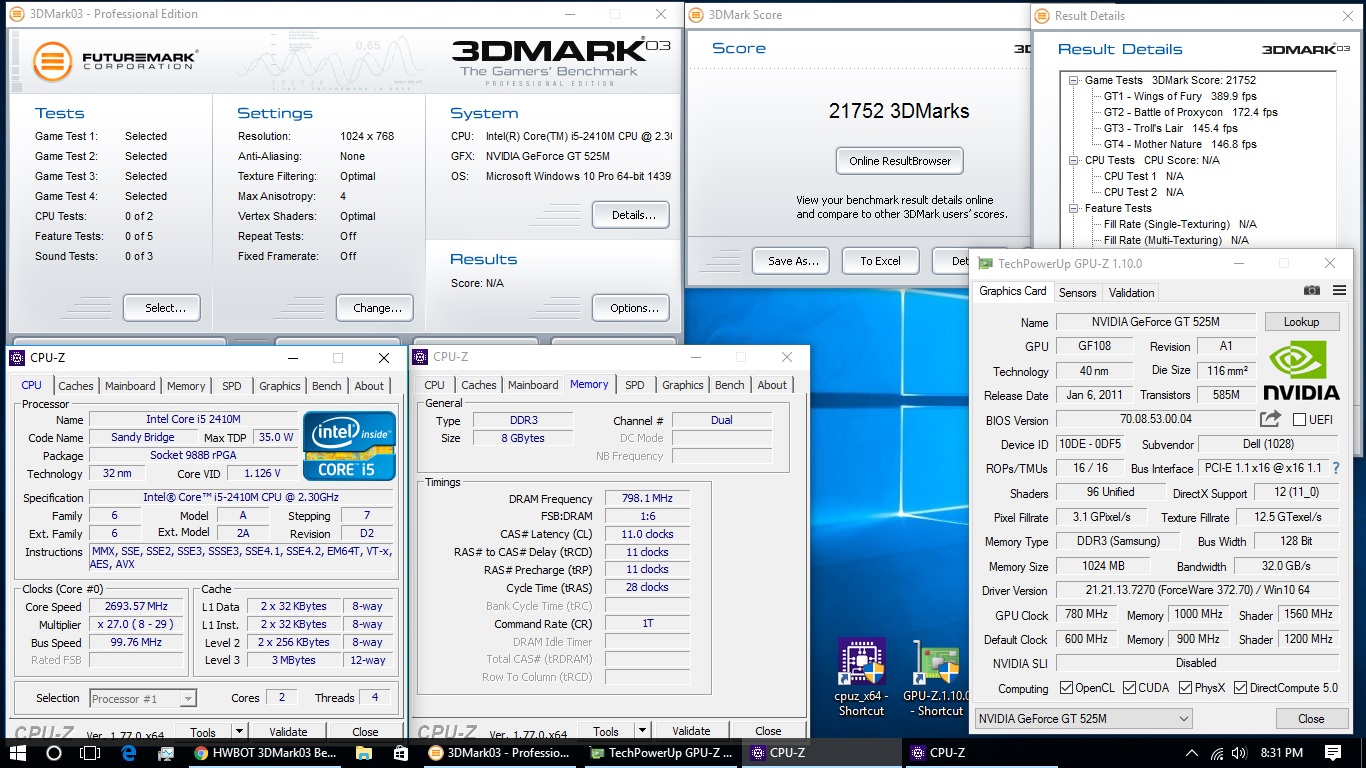This screenshot has height=768, width=1366.
Task: Open Tools dropdown arrow in CPU-Z Memory window
Action: tap(642, 732)
